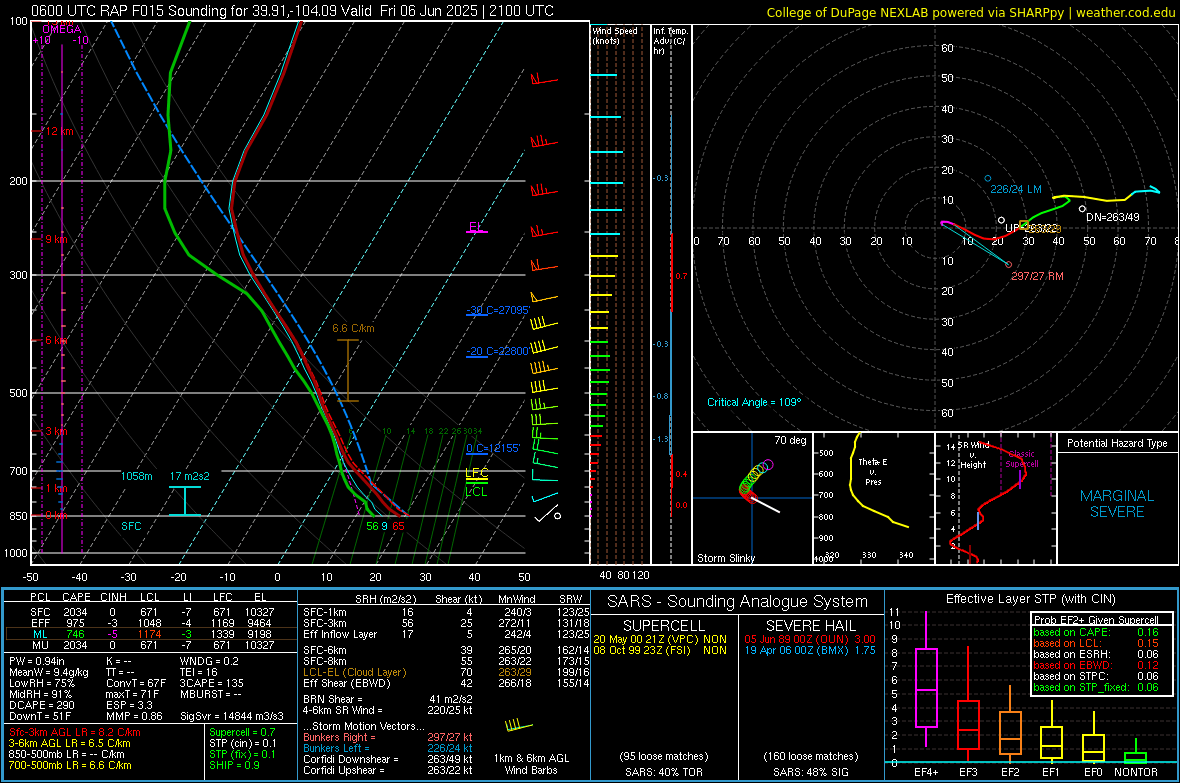Click the 'Storm Slinky' panel label
The width and height of the screenshot is (1180, 783).
(725, 558)
